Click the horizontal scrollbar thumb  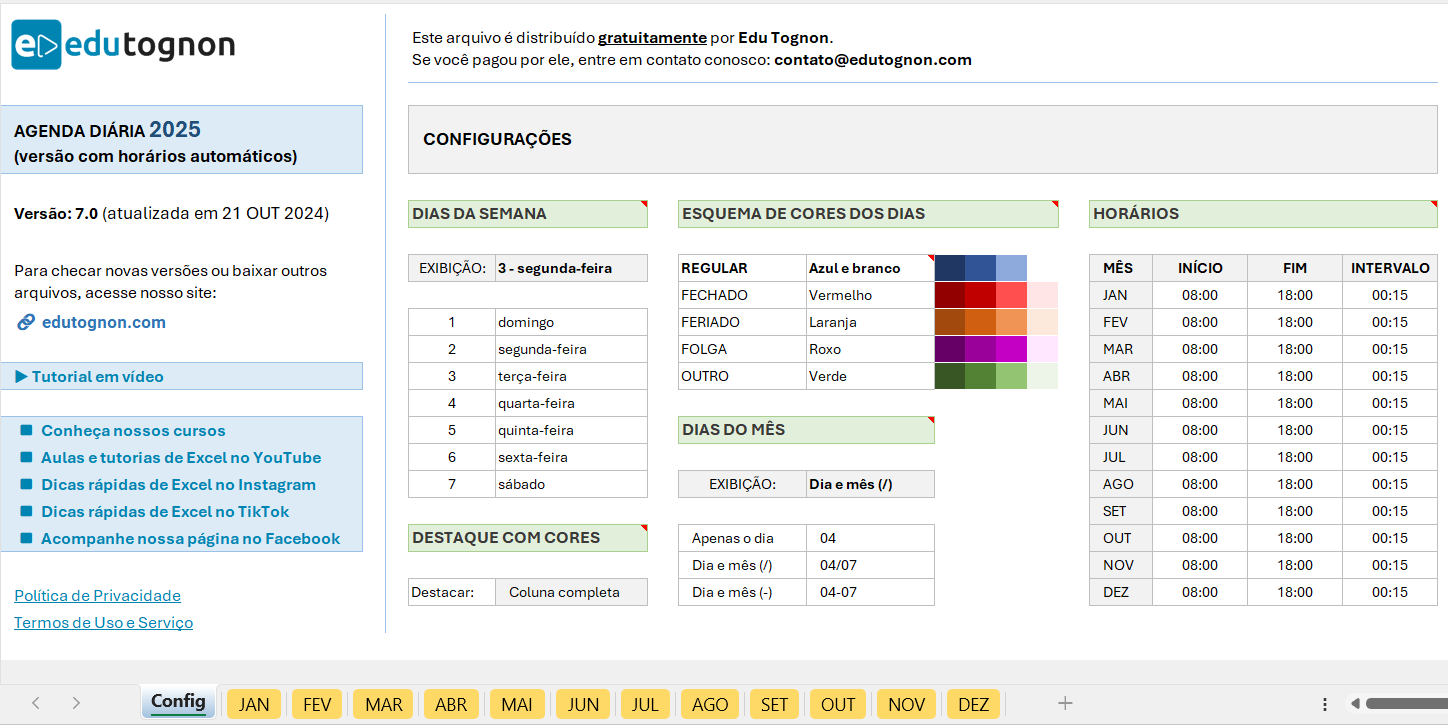point(1406,704)
